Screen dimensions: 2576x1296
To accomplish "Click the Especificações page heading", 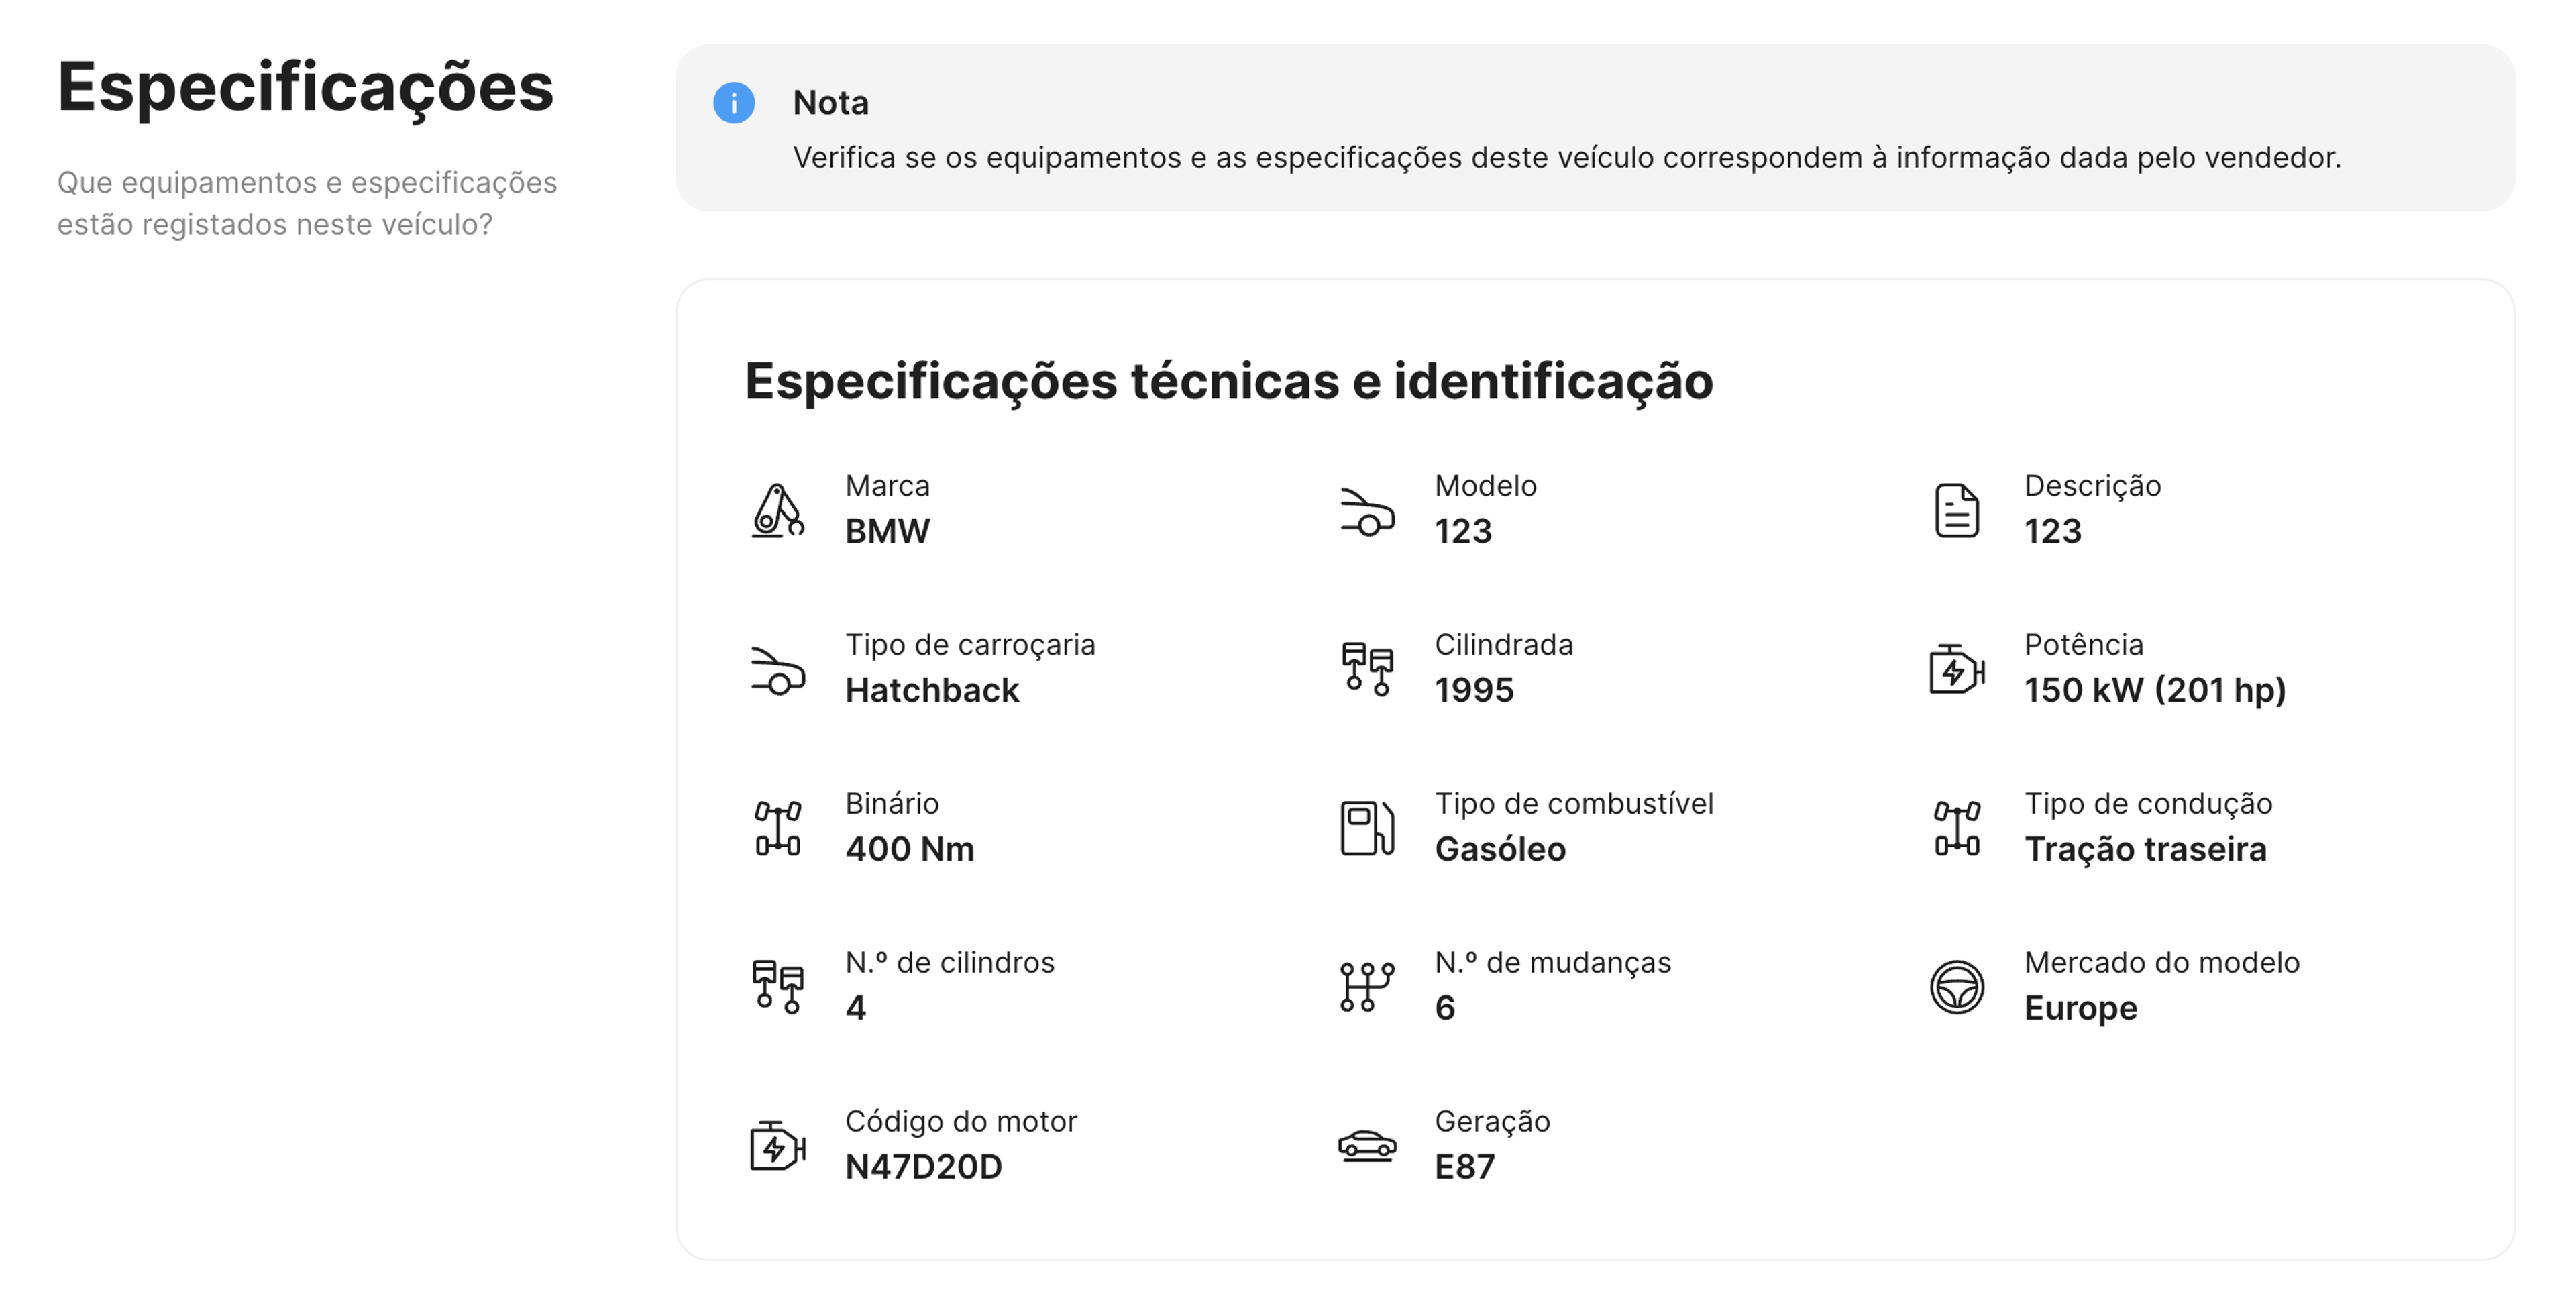I will tap(306, 90).
